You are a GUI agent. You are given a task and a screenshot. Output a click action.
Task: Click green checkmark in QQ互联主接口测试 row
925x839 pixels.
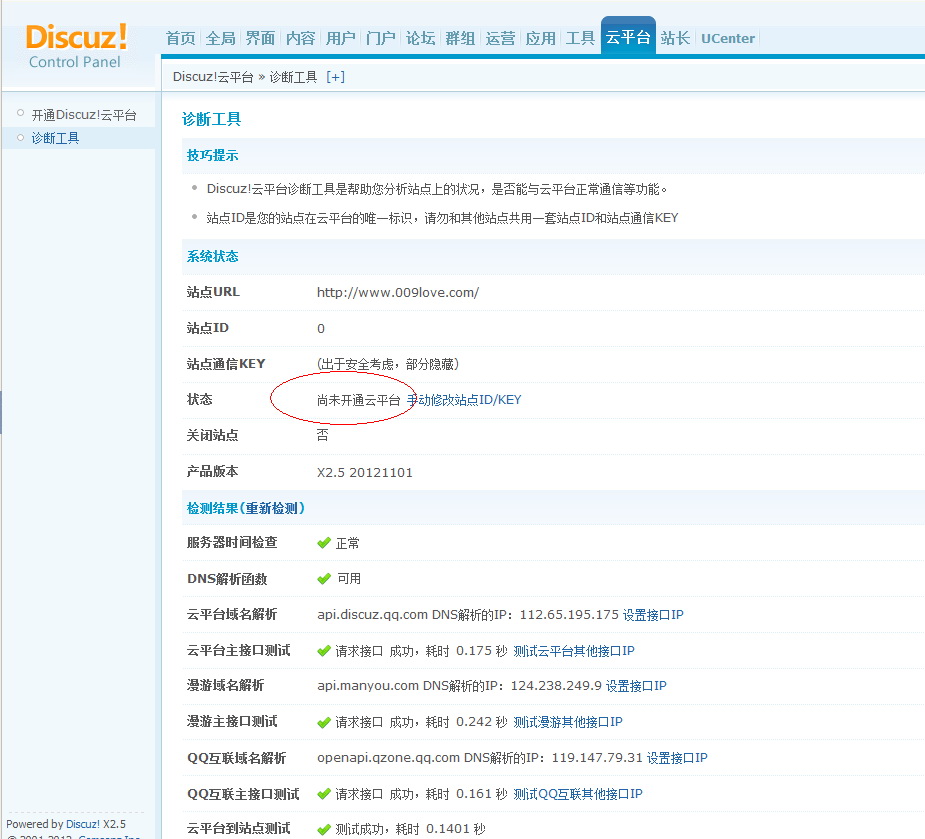tap(324, 794)
